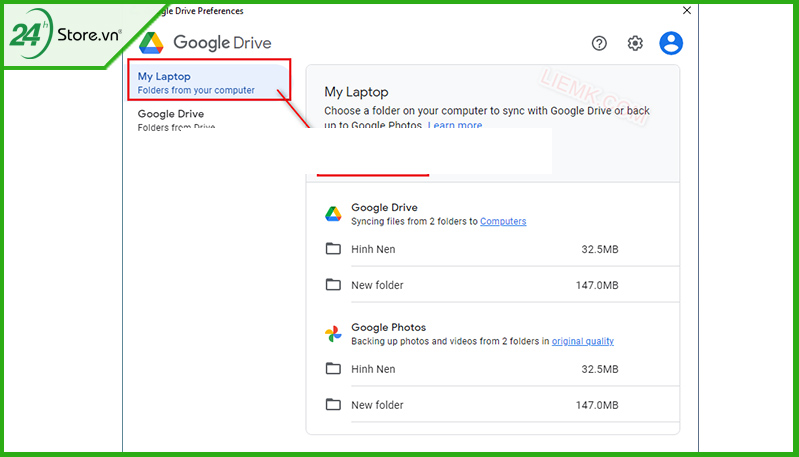The width and height of the screenshot is (799, 457).
Task: Open the Learn more link
Action: coord(455,125)
